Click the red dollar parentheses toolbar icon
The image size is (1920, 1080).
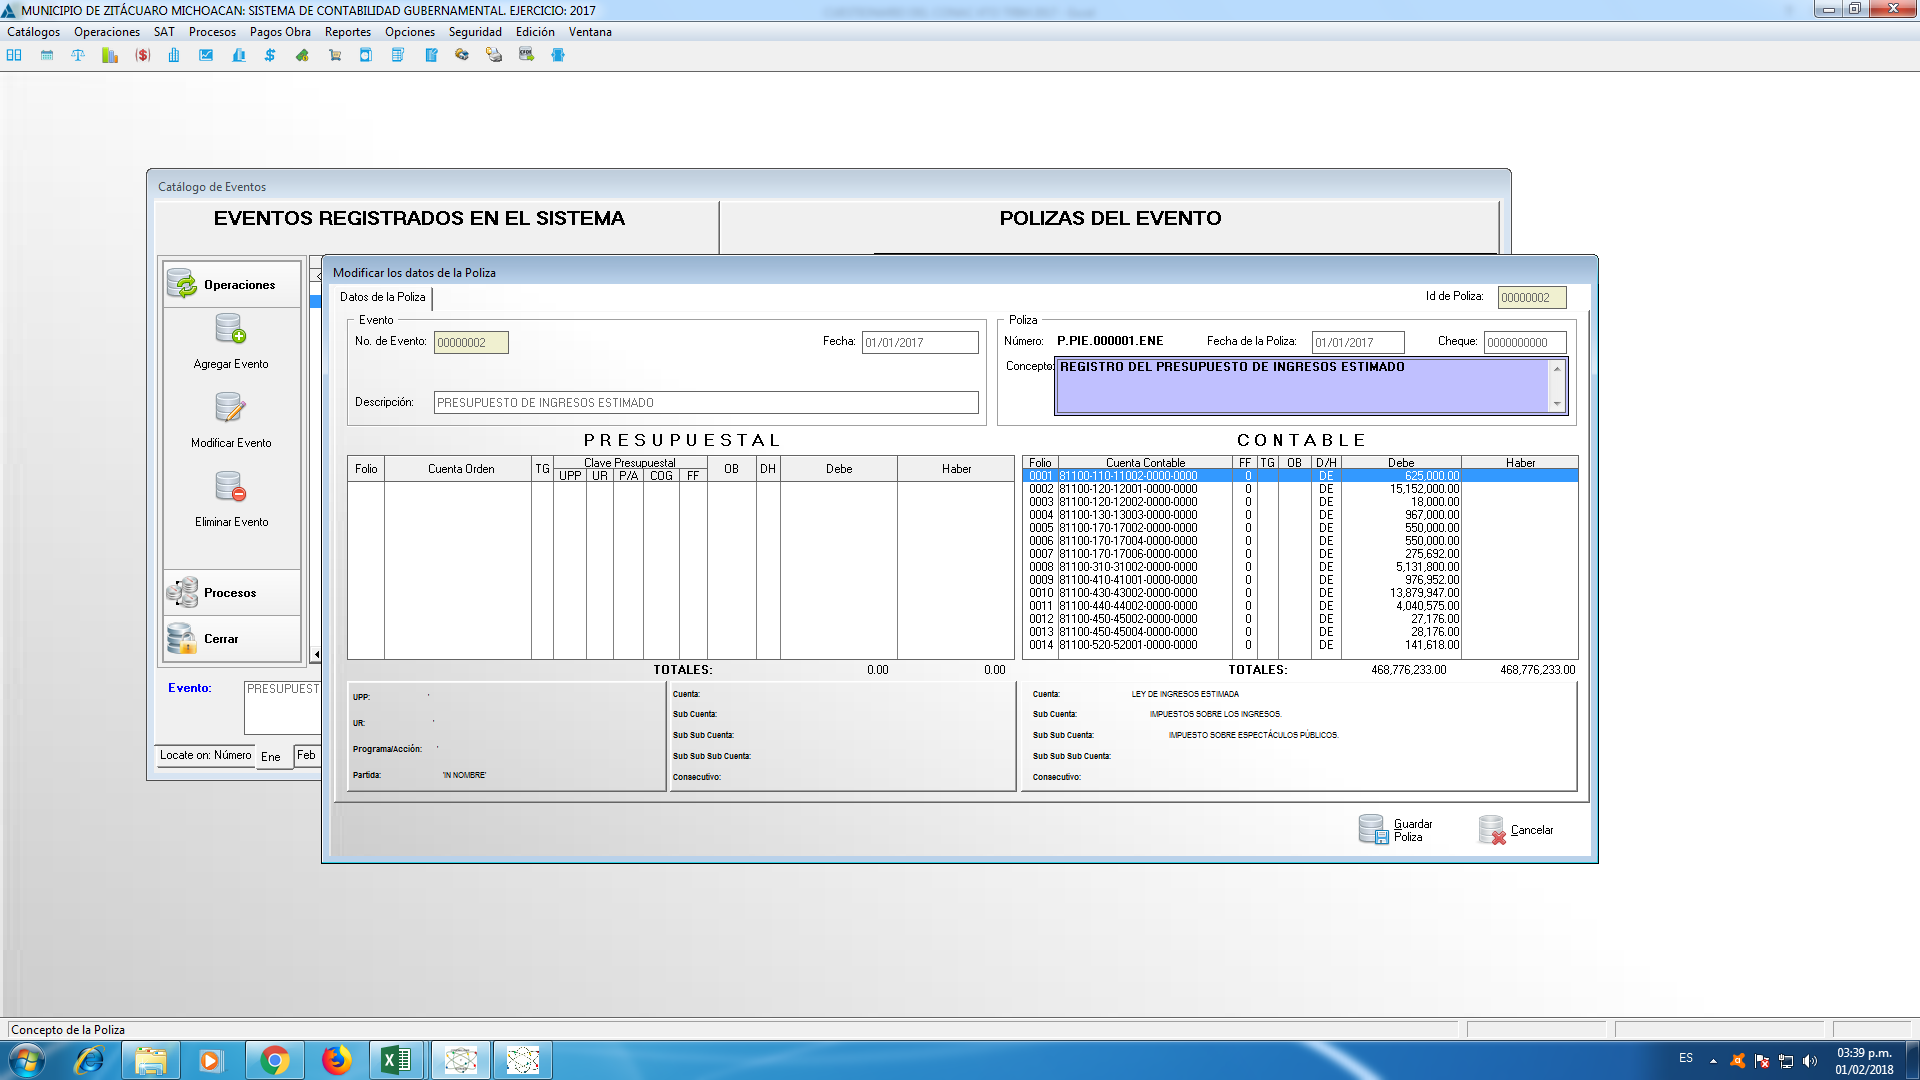pos(143,55)
